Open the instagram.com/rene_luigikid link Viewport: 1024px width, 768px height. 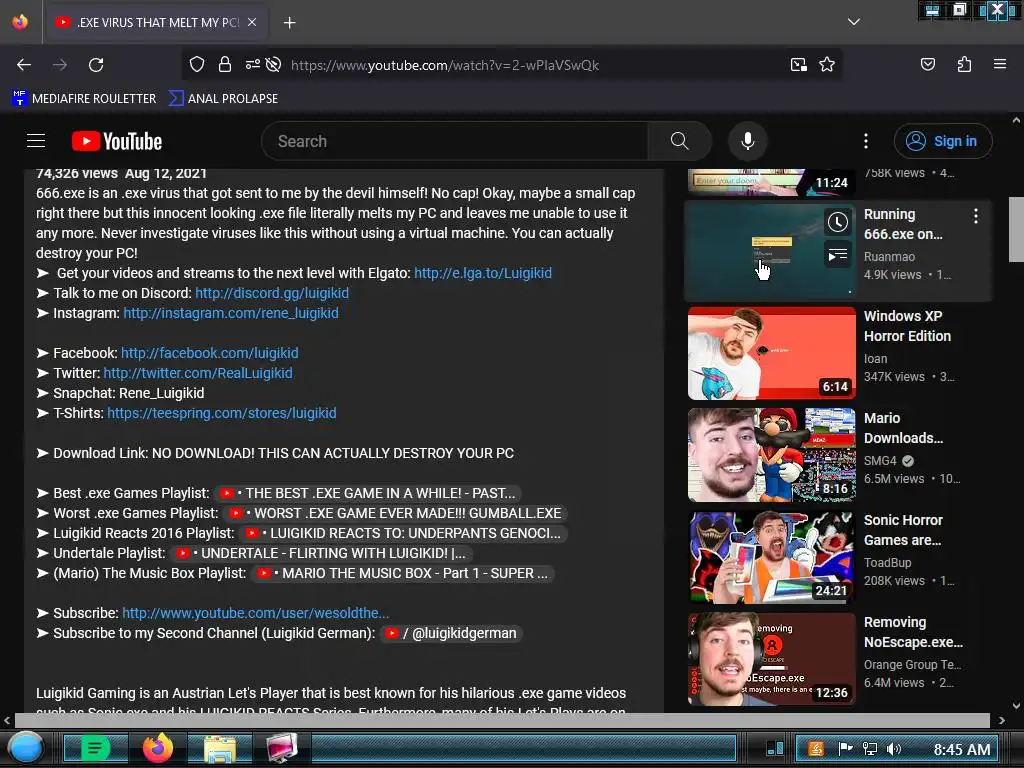(231, 313)
